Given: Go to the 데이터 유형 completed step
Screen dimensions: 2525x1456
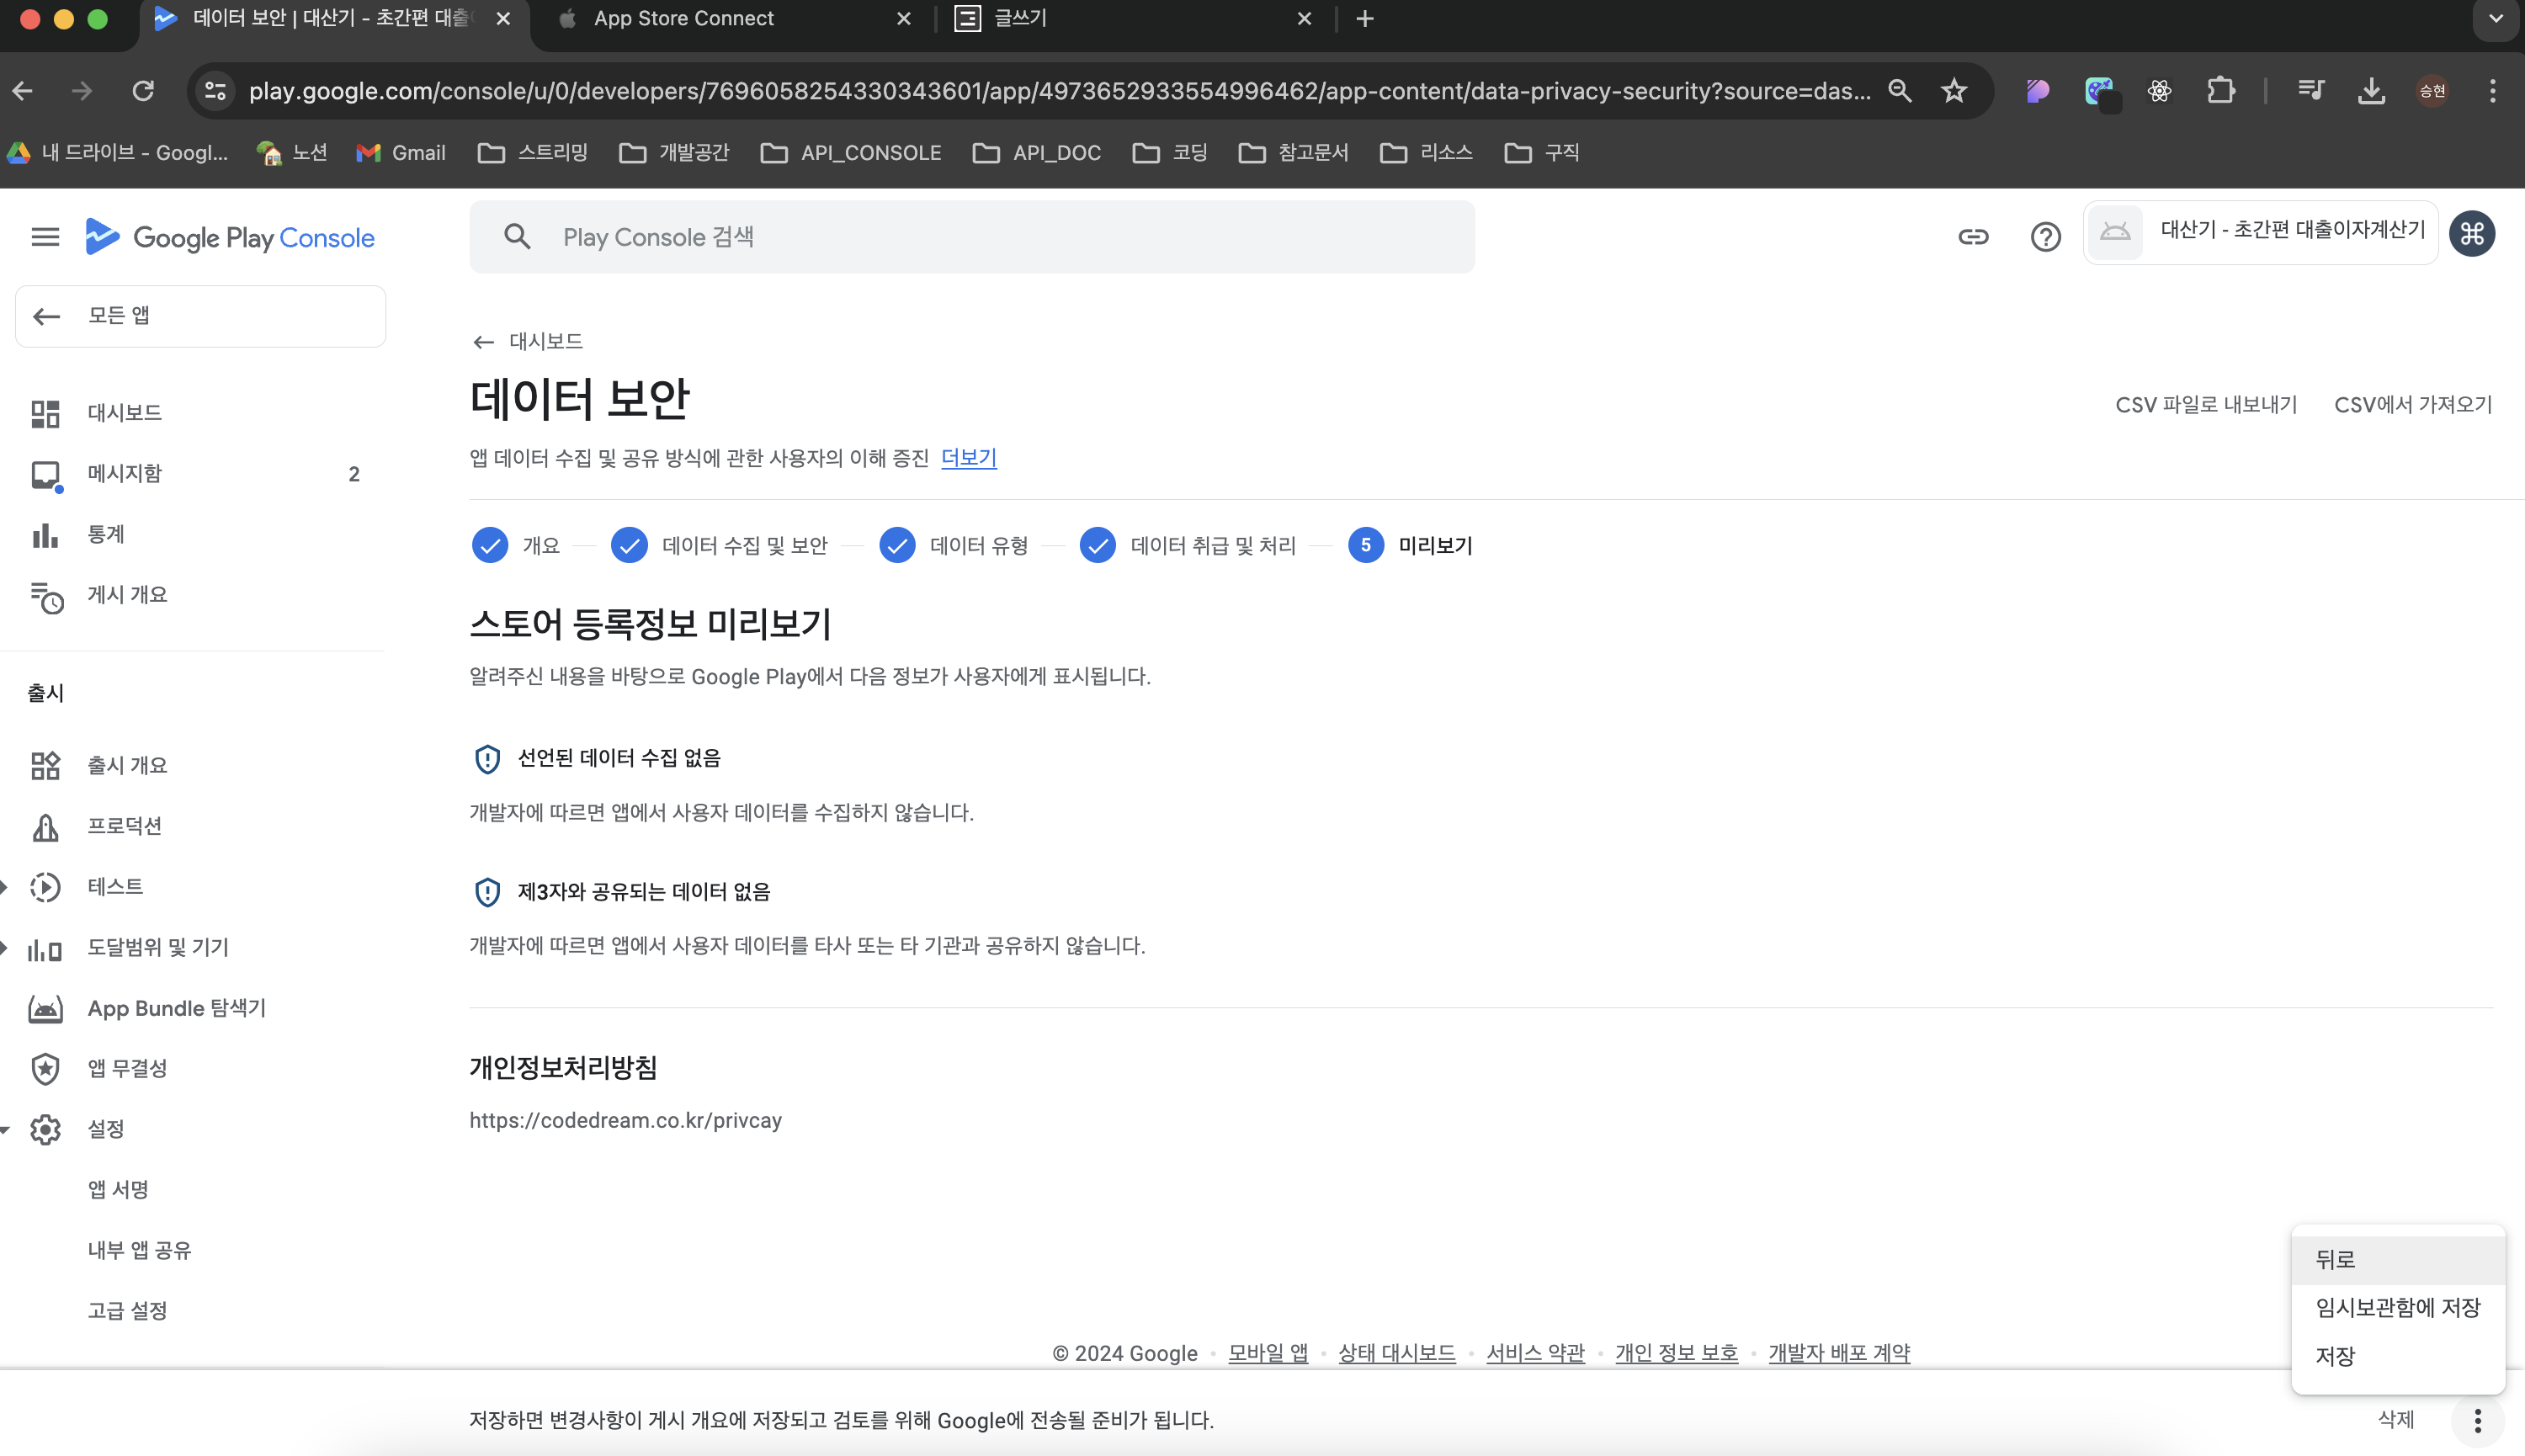Looking at the screenshot, I should 954,545.
